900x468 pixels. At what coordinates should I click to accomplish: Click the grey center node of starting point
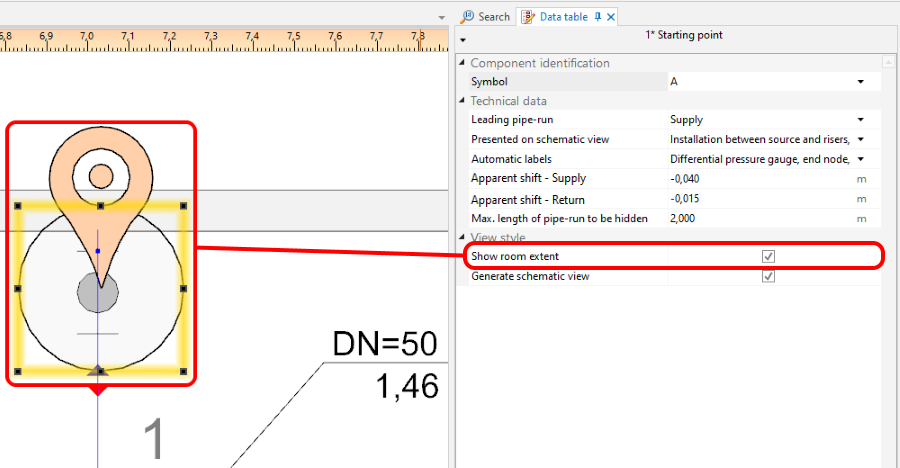pyautogui.click(x=98, y=294)
